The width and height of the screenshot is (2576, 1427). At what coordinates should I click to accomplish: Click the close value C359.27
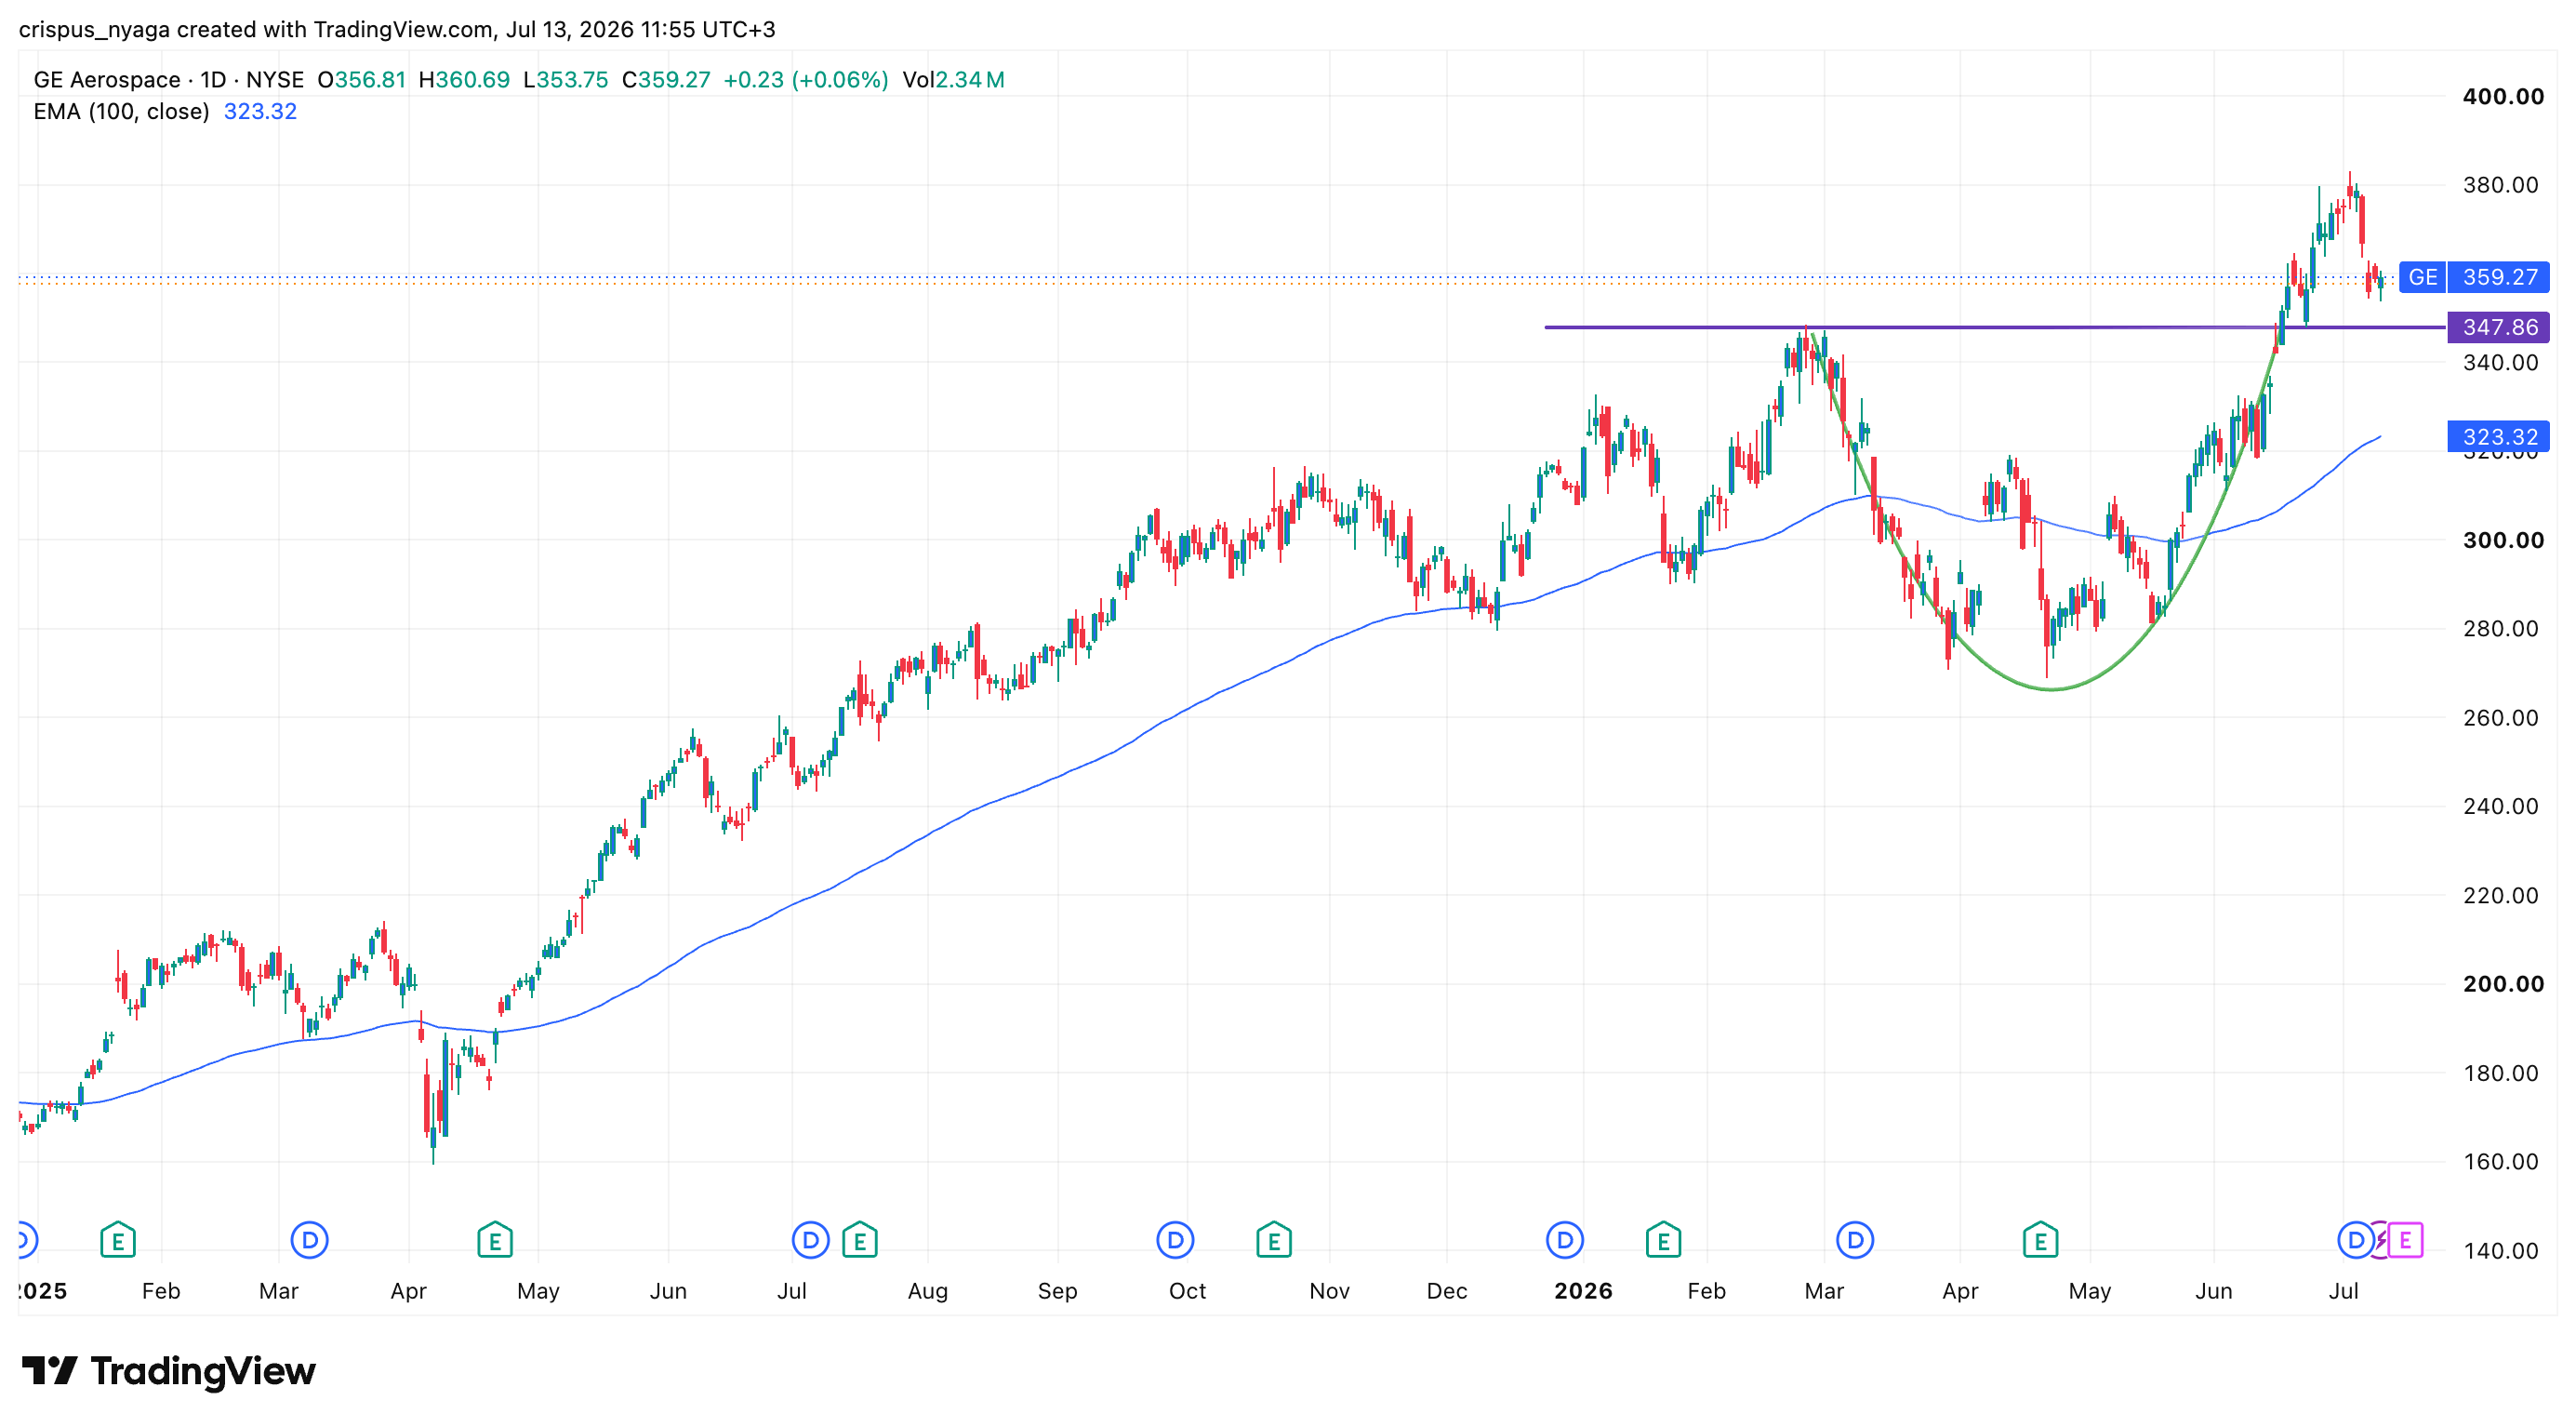pos(666,80)
